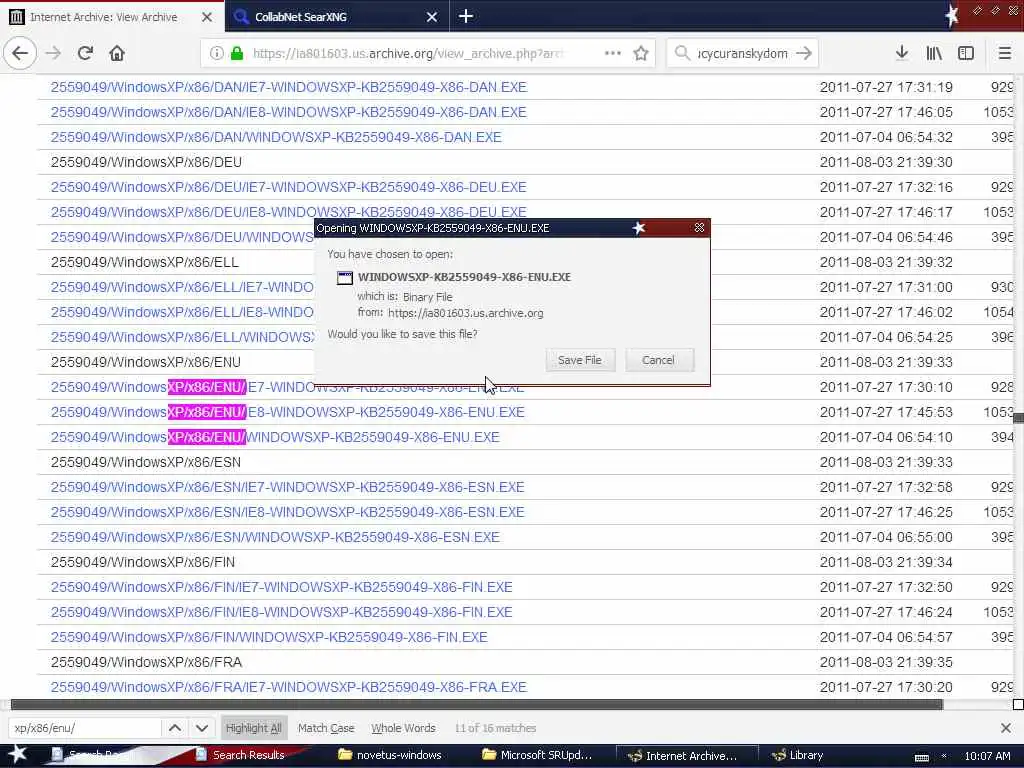Close the find bar
1024x768 pixels.
(1006, 728)
